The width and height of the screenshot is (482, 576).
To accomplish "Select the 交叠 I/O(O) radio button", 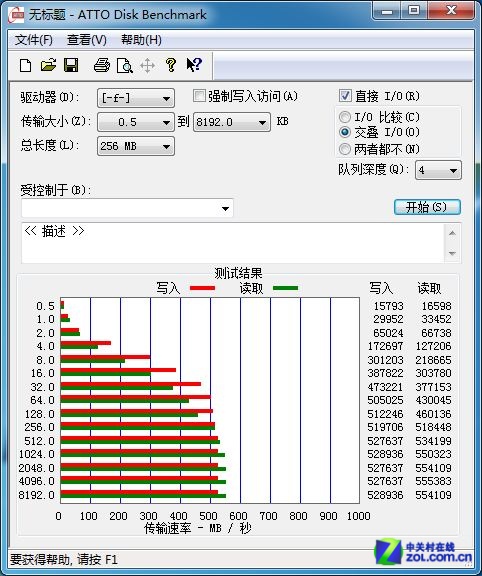I will [345, 132].
